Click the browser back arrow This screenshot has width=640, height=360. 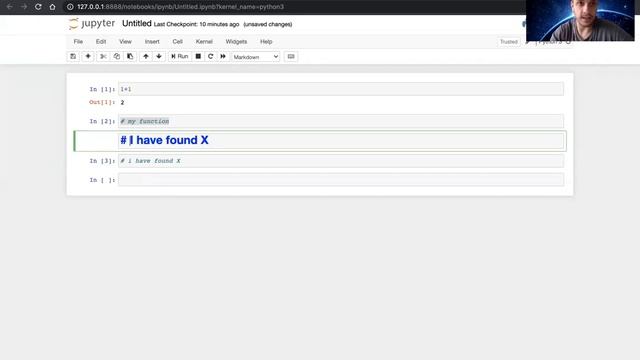(9, 7)
